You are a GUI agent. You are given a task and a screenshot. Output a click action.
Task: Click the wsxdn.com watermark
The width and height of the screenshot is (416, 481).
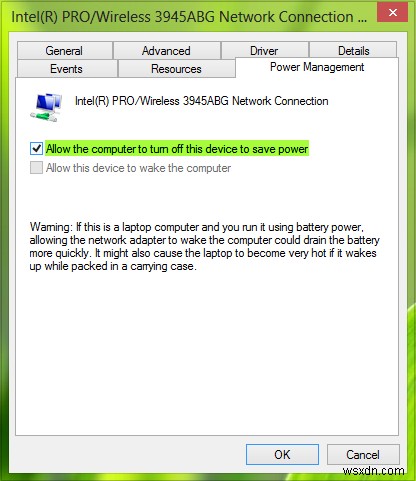(x=373, y=471)
